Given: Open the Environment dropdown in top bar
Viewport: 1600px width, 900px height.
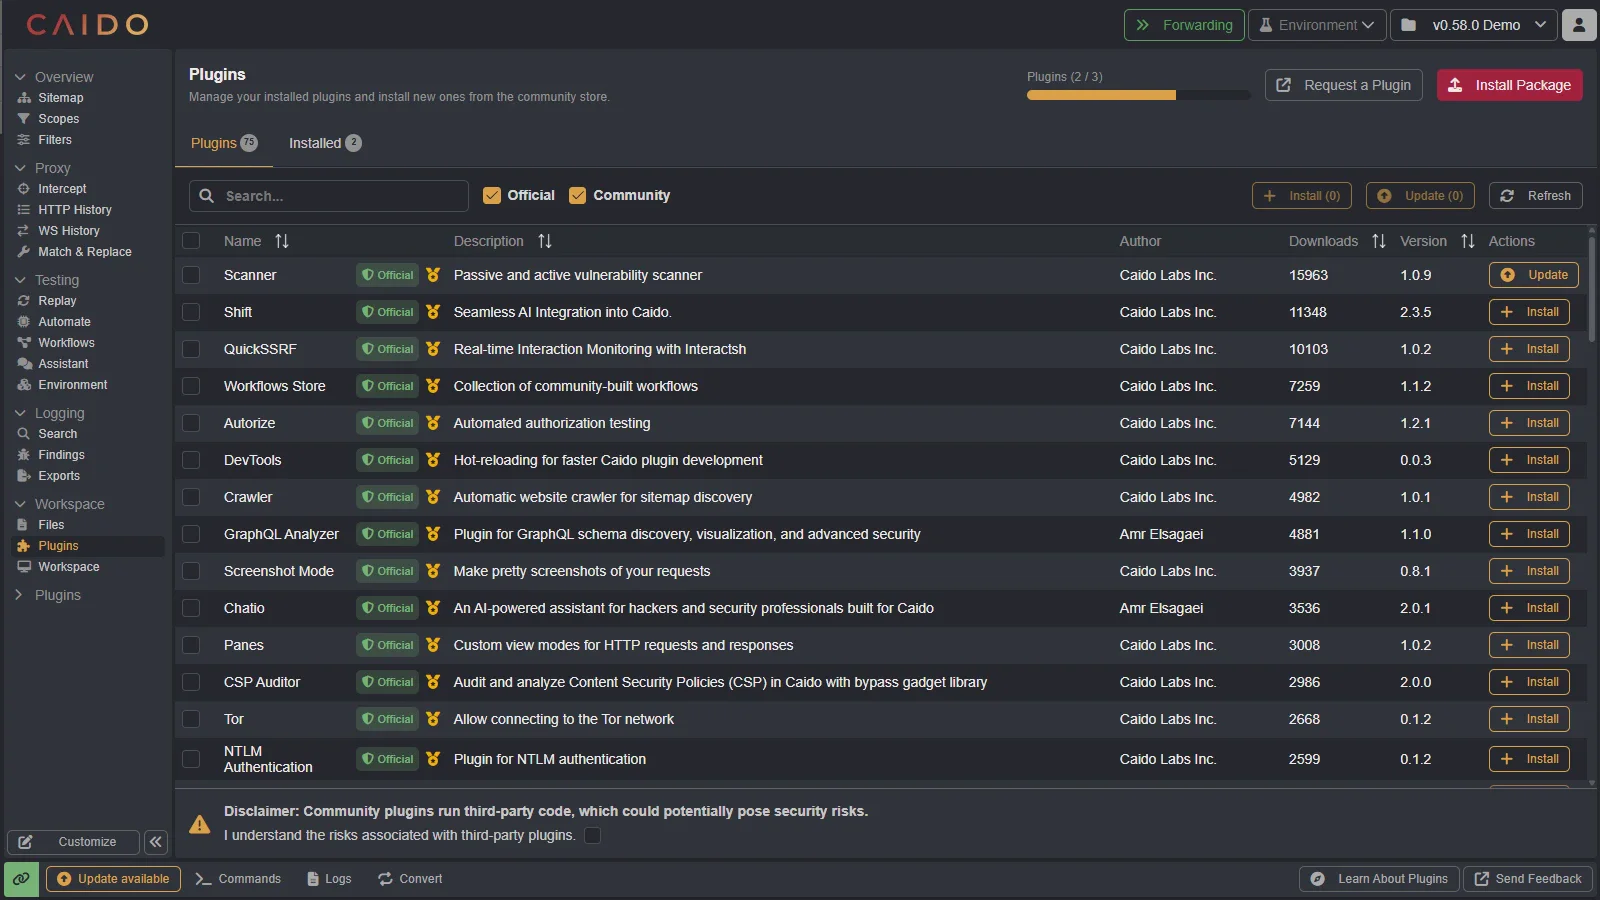Looking at the screenshot, I should 1316,25.
